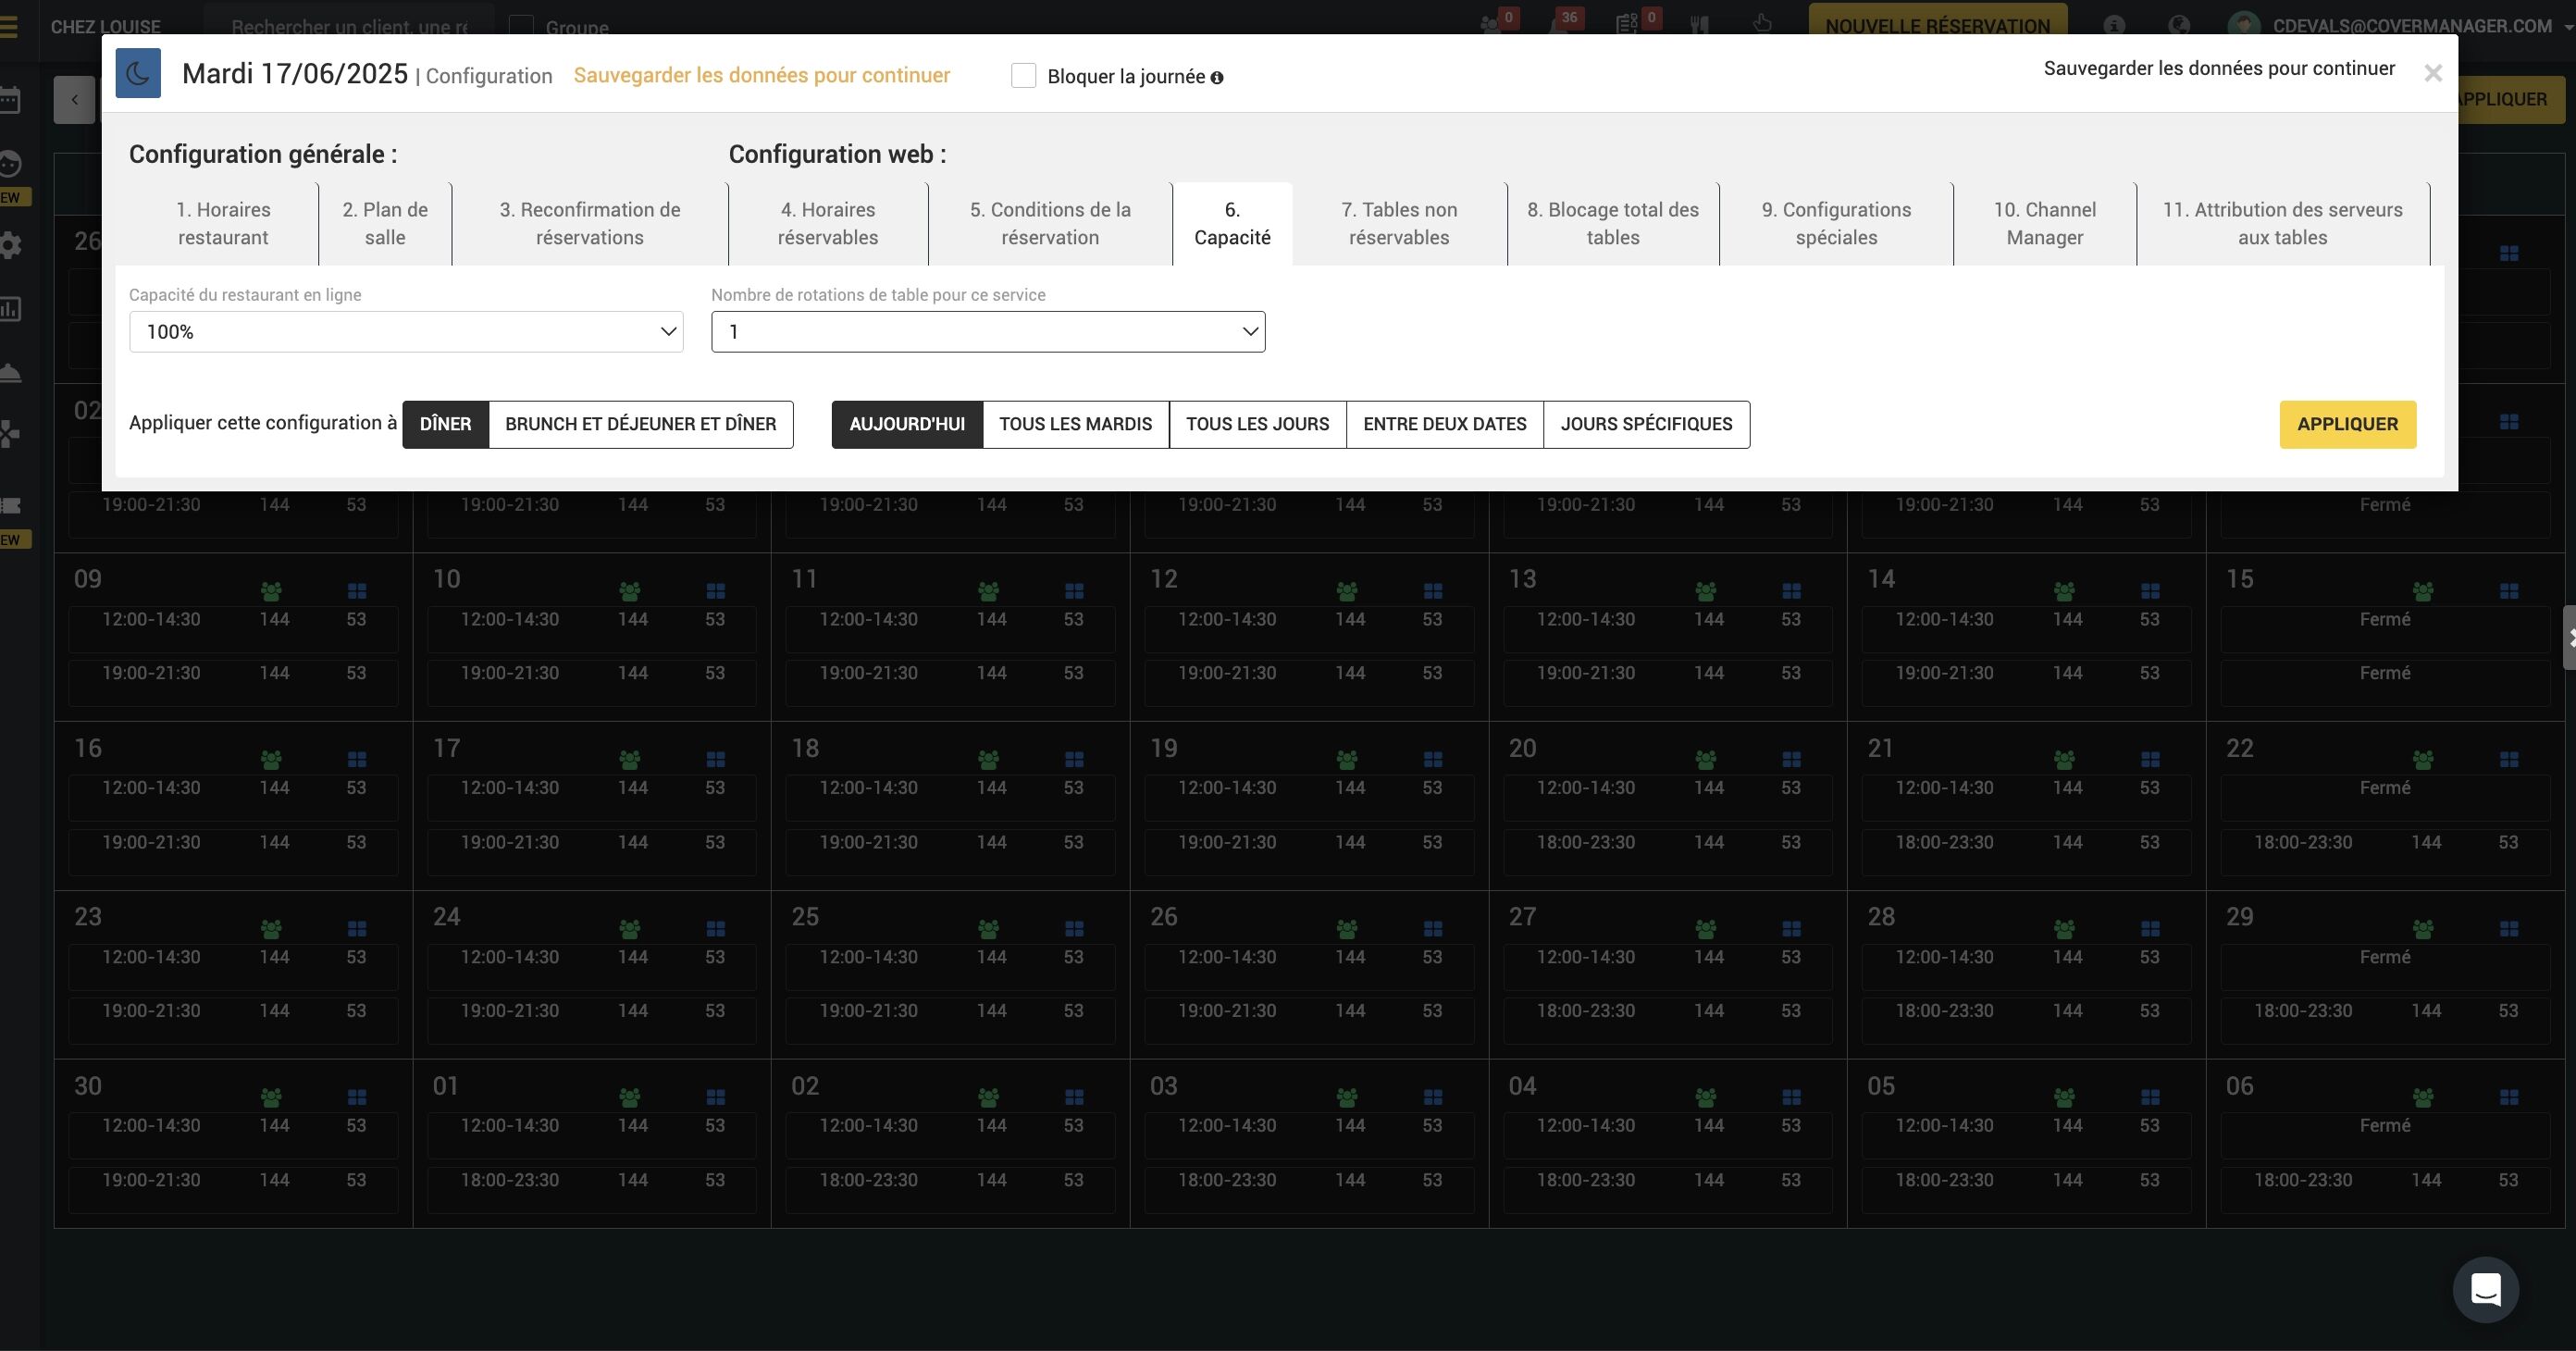Expand the account email dropdown menu
This screenshot has width=2576, height=1351.
2410,26
